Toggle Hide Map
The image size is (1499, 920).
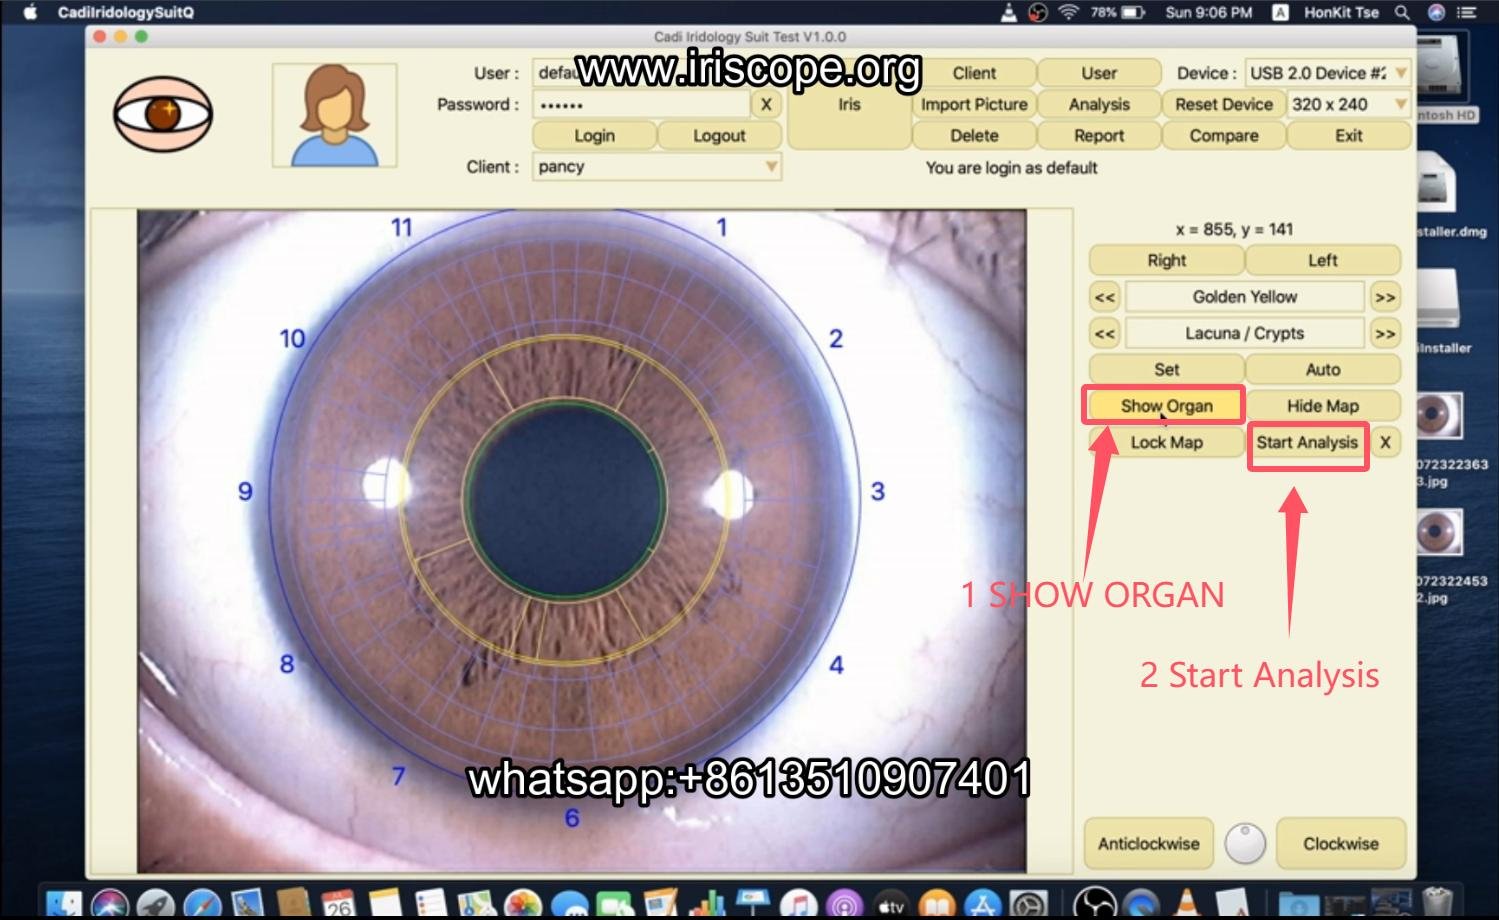coord(1322,406)
